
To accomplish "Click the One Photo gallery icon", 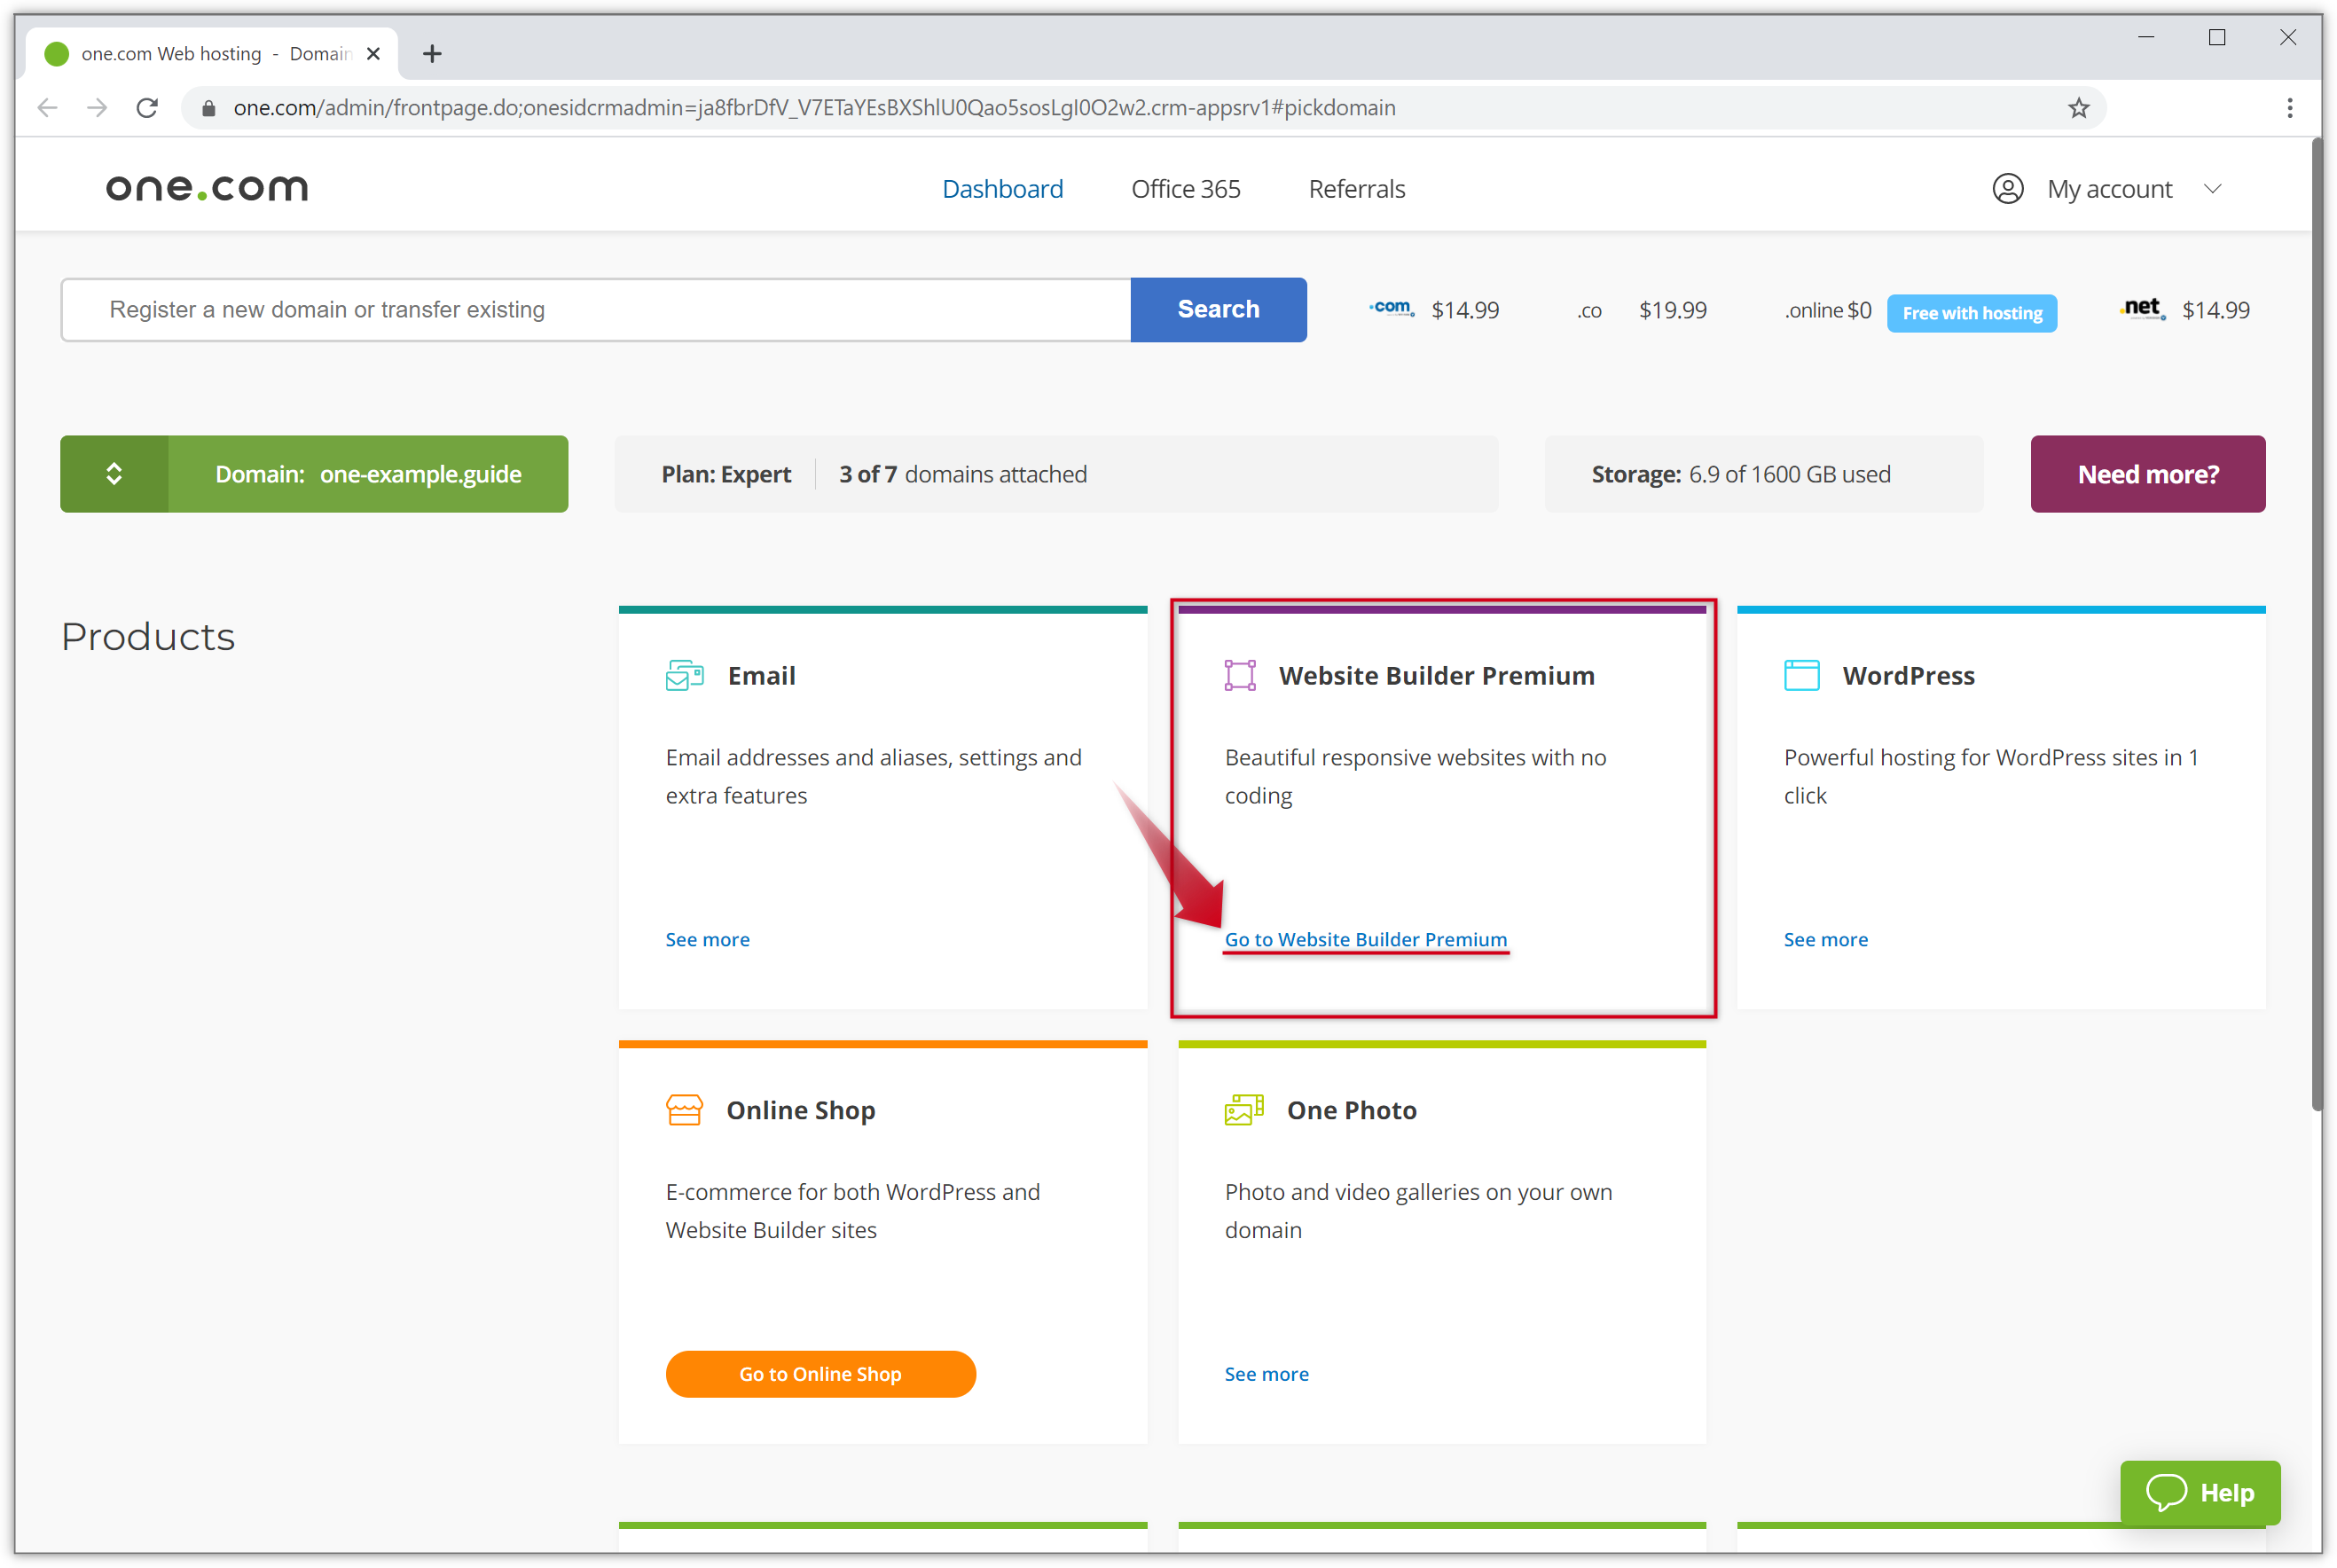I will click(1244, 1110).
